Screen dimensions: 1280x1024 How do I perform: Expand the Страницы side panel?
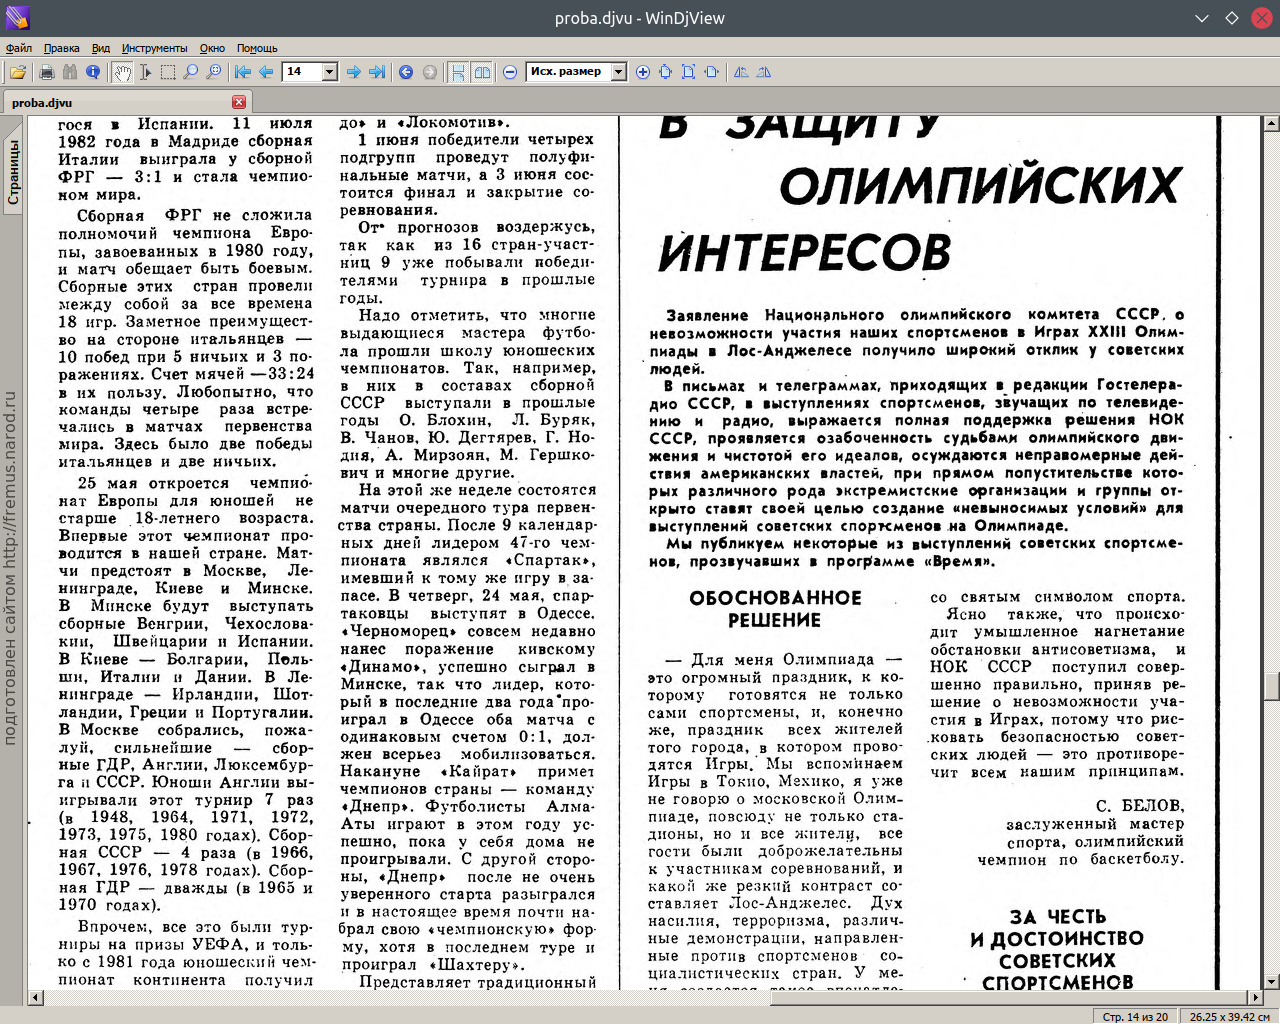(13, 172)
